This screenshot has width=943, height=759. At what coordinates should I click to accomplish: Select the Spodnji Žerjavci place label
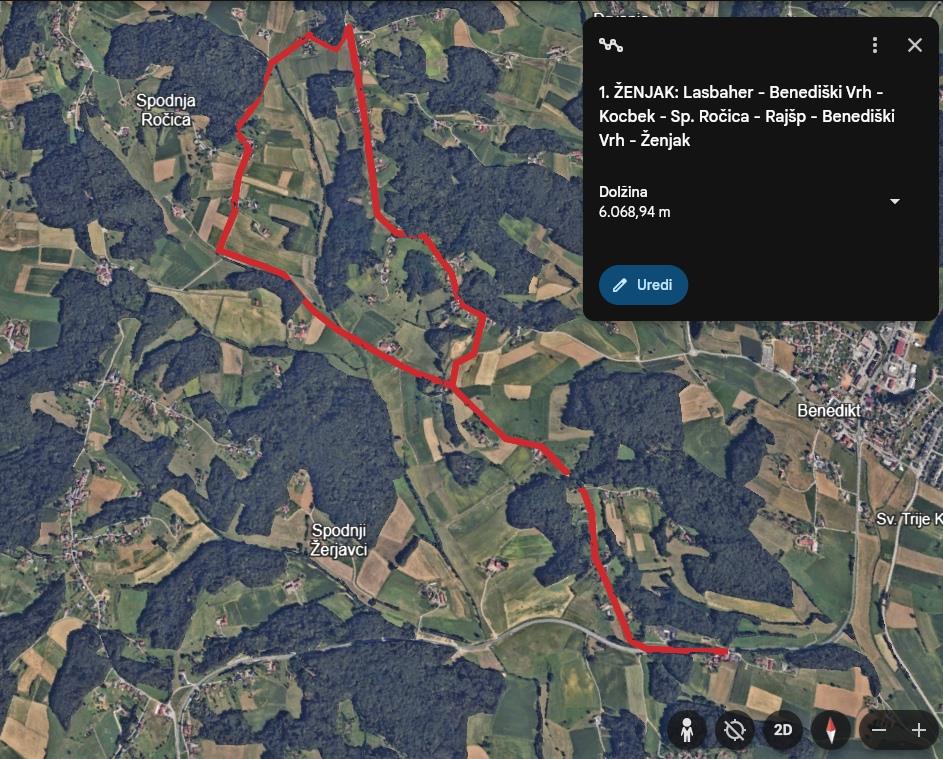click(339, 539)
